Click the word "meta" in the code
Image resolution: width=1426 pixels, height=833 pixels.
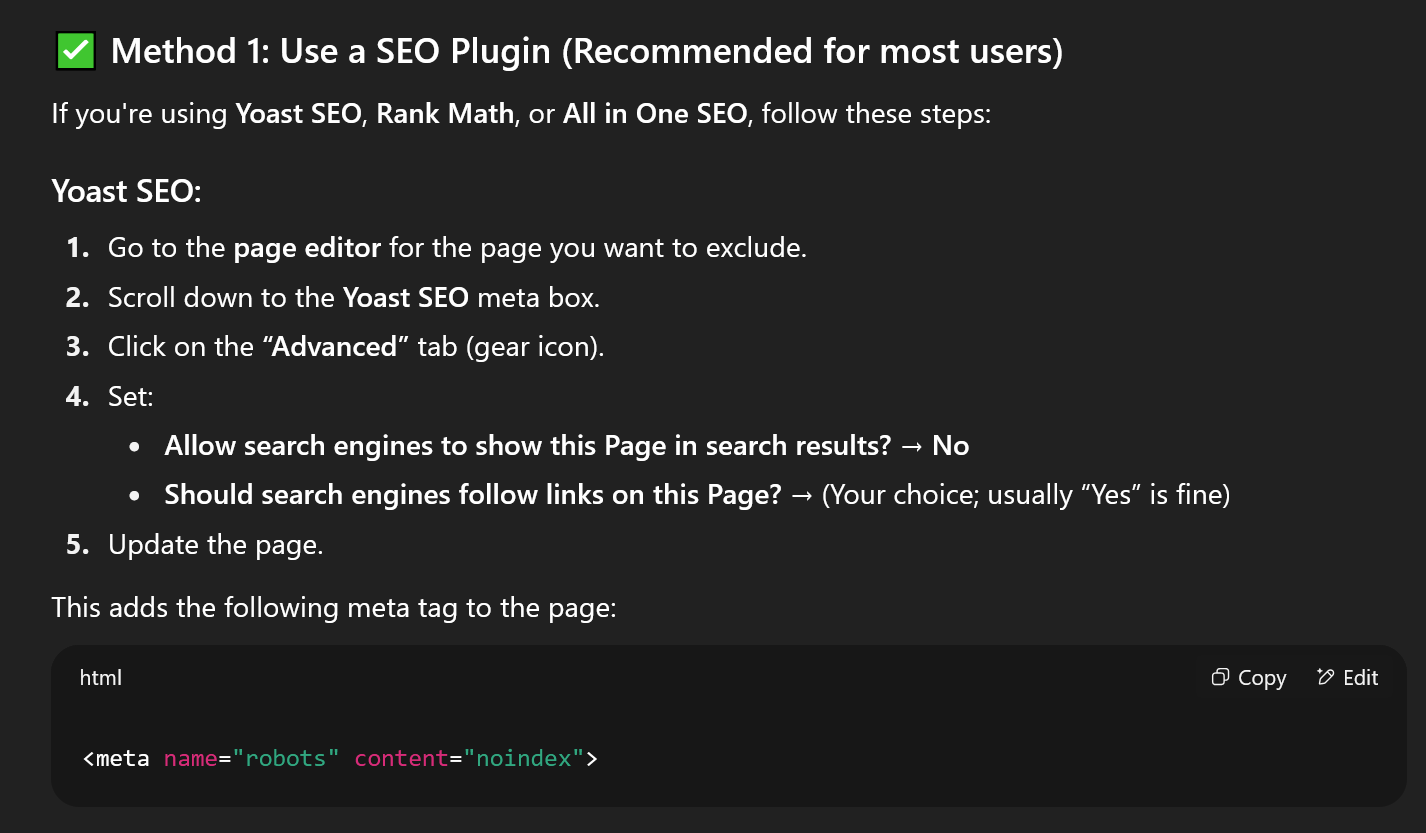point(123,758)
